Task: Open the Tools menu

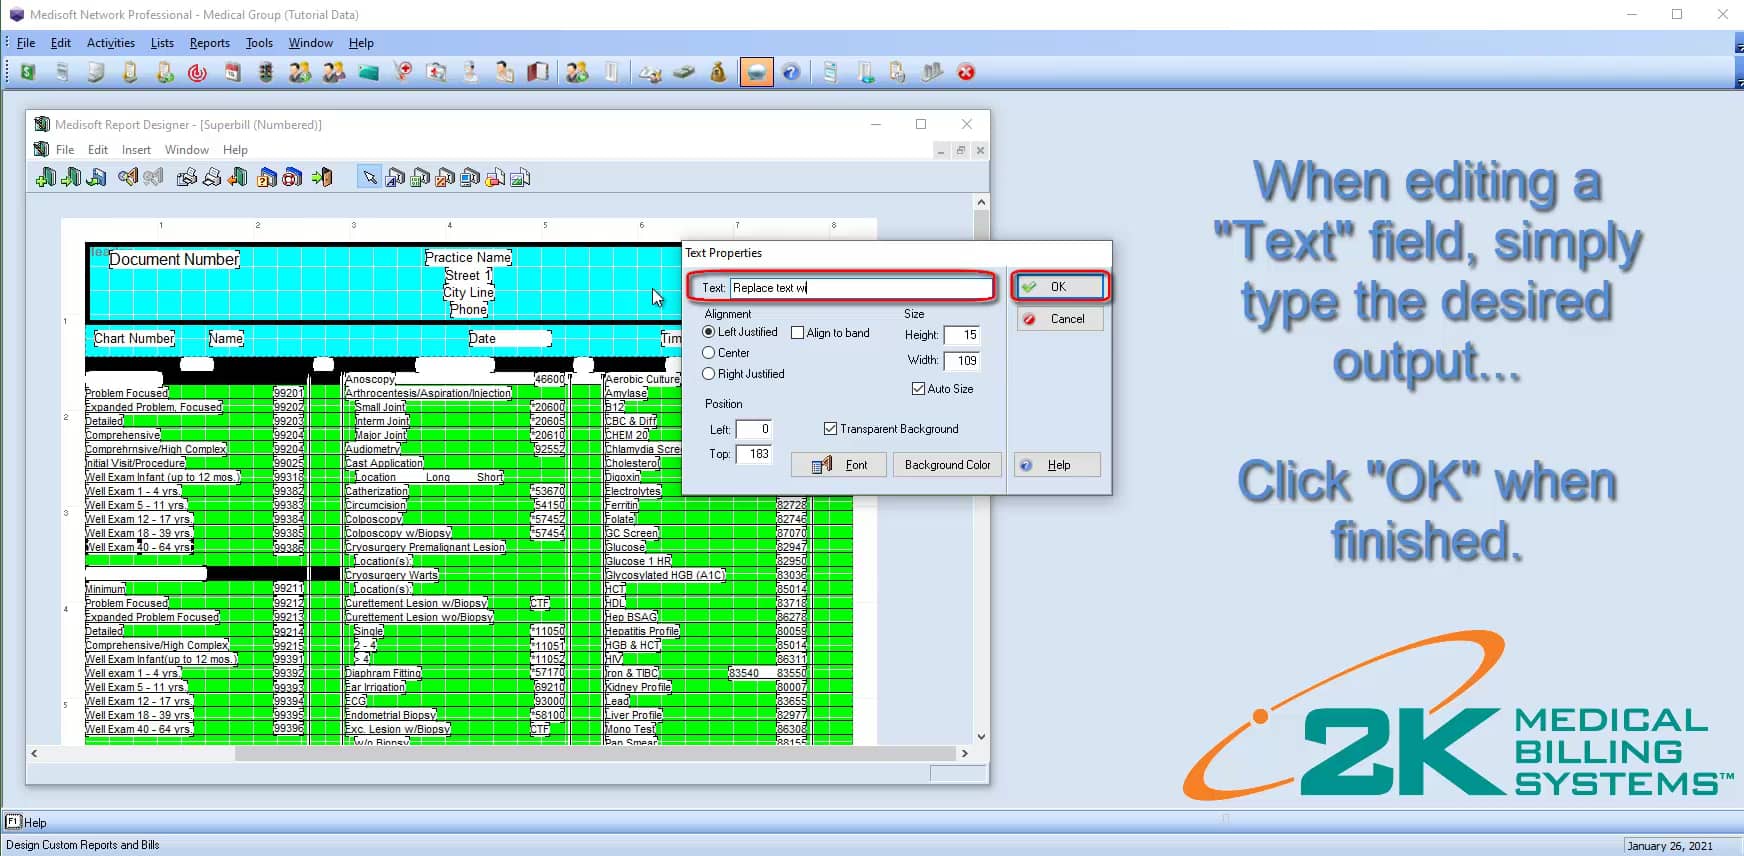Action: pos(259,43)
